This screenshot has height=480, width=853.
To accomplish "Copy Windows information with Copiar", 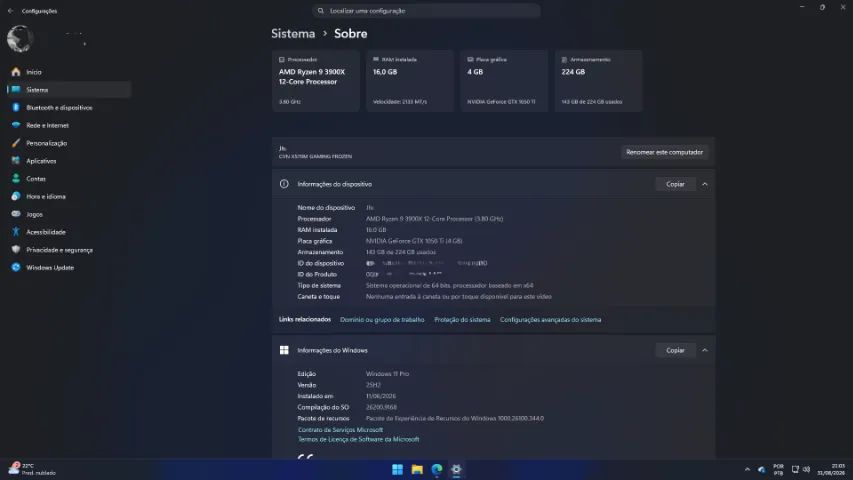I will tap(675, 350).
